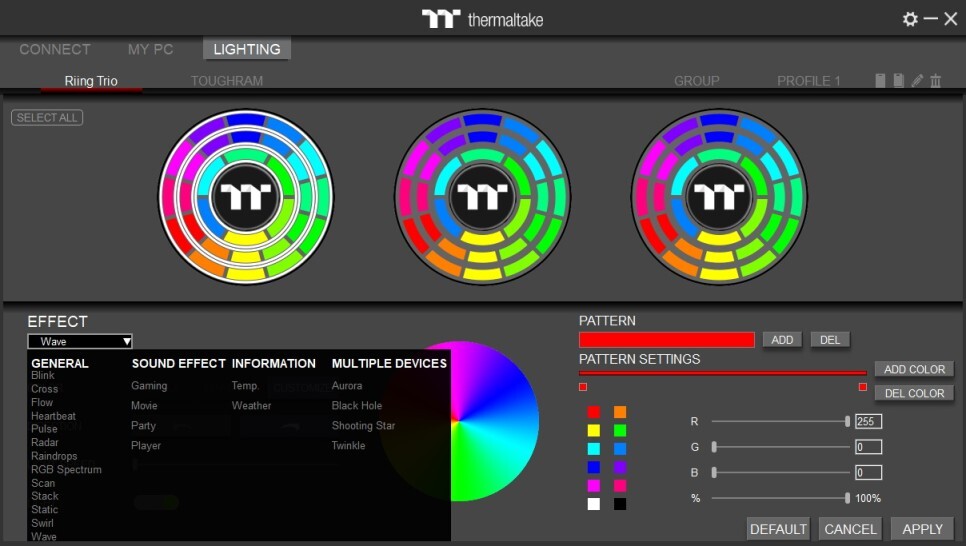Select the right red gradient stop marker
Image resolution: width=966 pixels, height=546 pixels.
pyautogui.click(x=862, y=387)
